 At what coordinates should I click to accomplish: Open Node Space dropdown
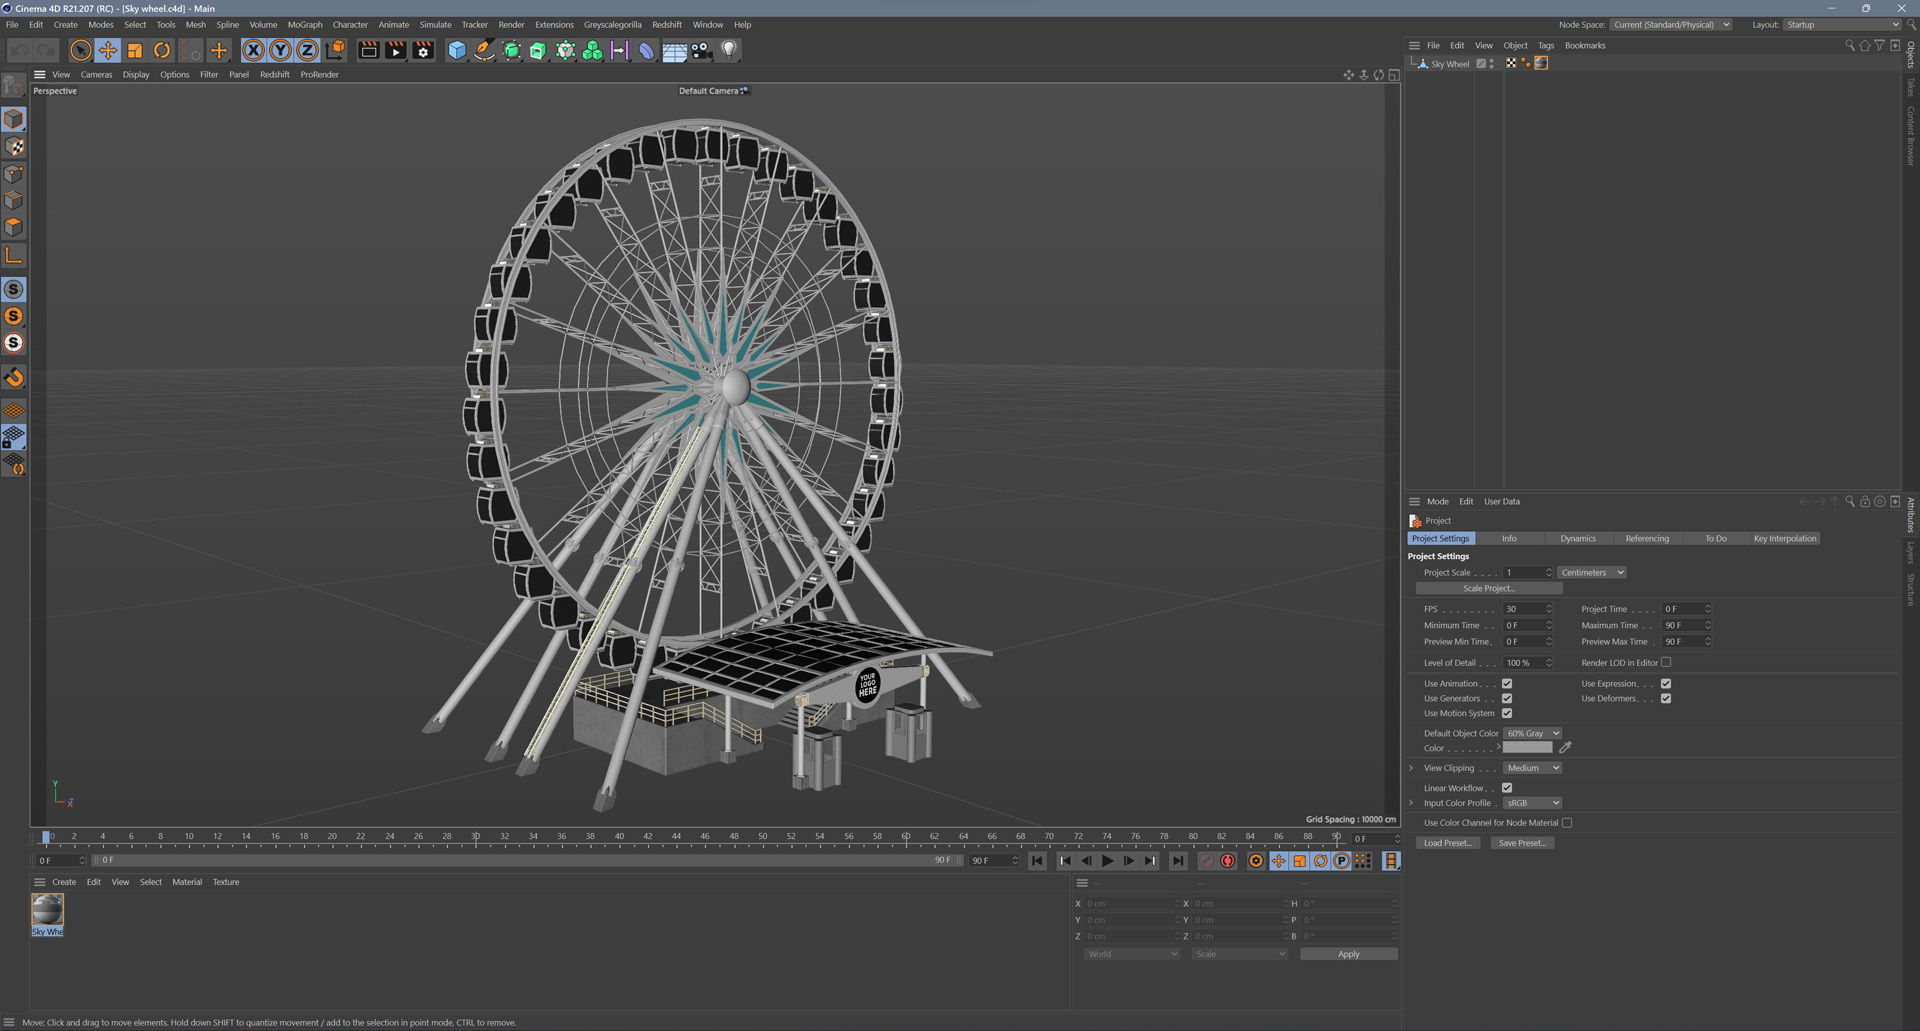1670,25
